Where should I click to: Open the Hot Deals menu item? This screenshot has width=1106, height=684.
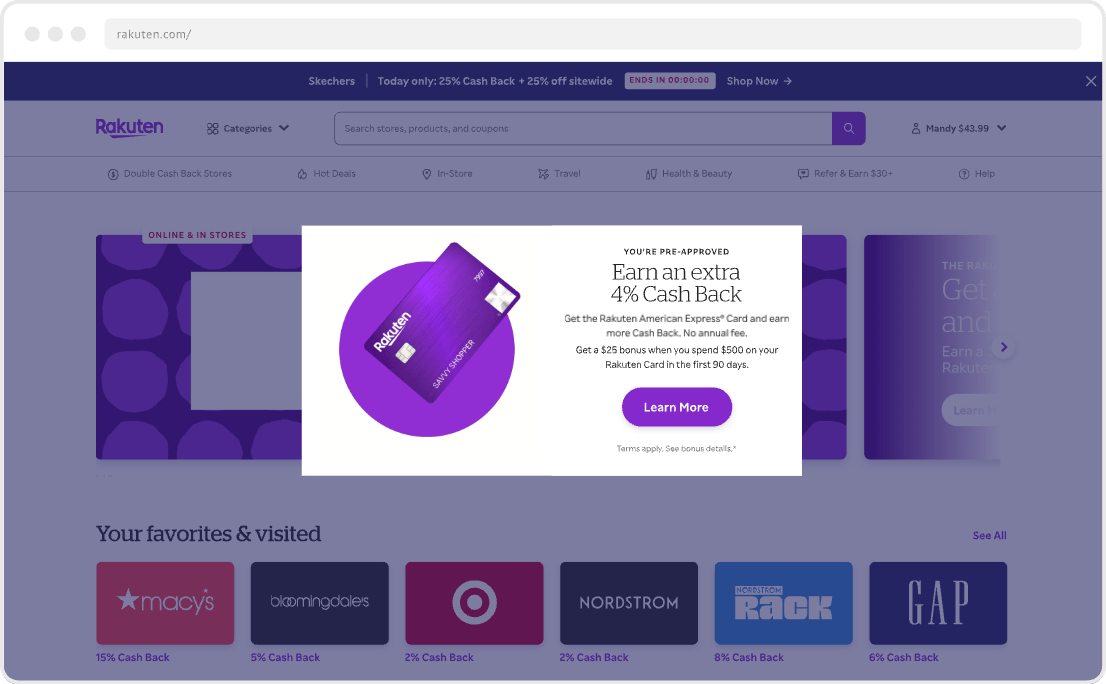pos(327,173)
